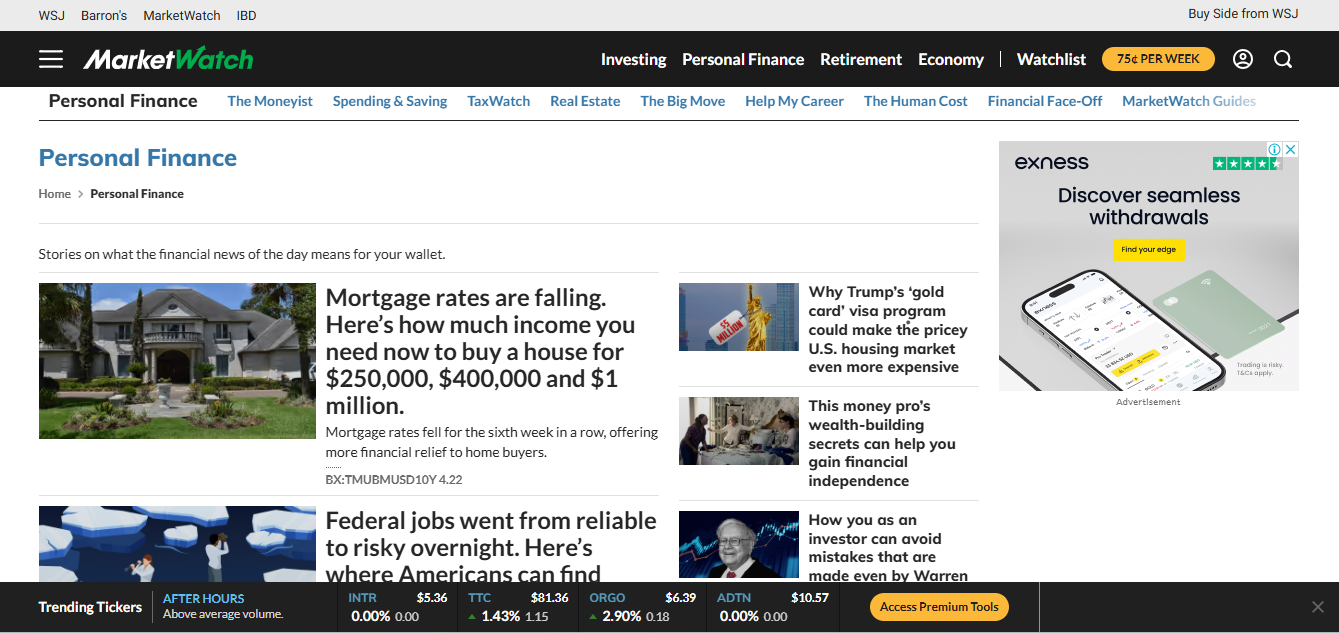Select the TaxWatch tab
1339x633 pixels.
tap(499, 101)
